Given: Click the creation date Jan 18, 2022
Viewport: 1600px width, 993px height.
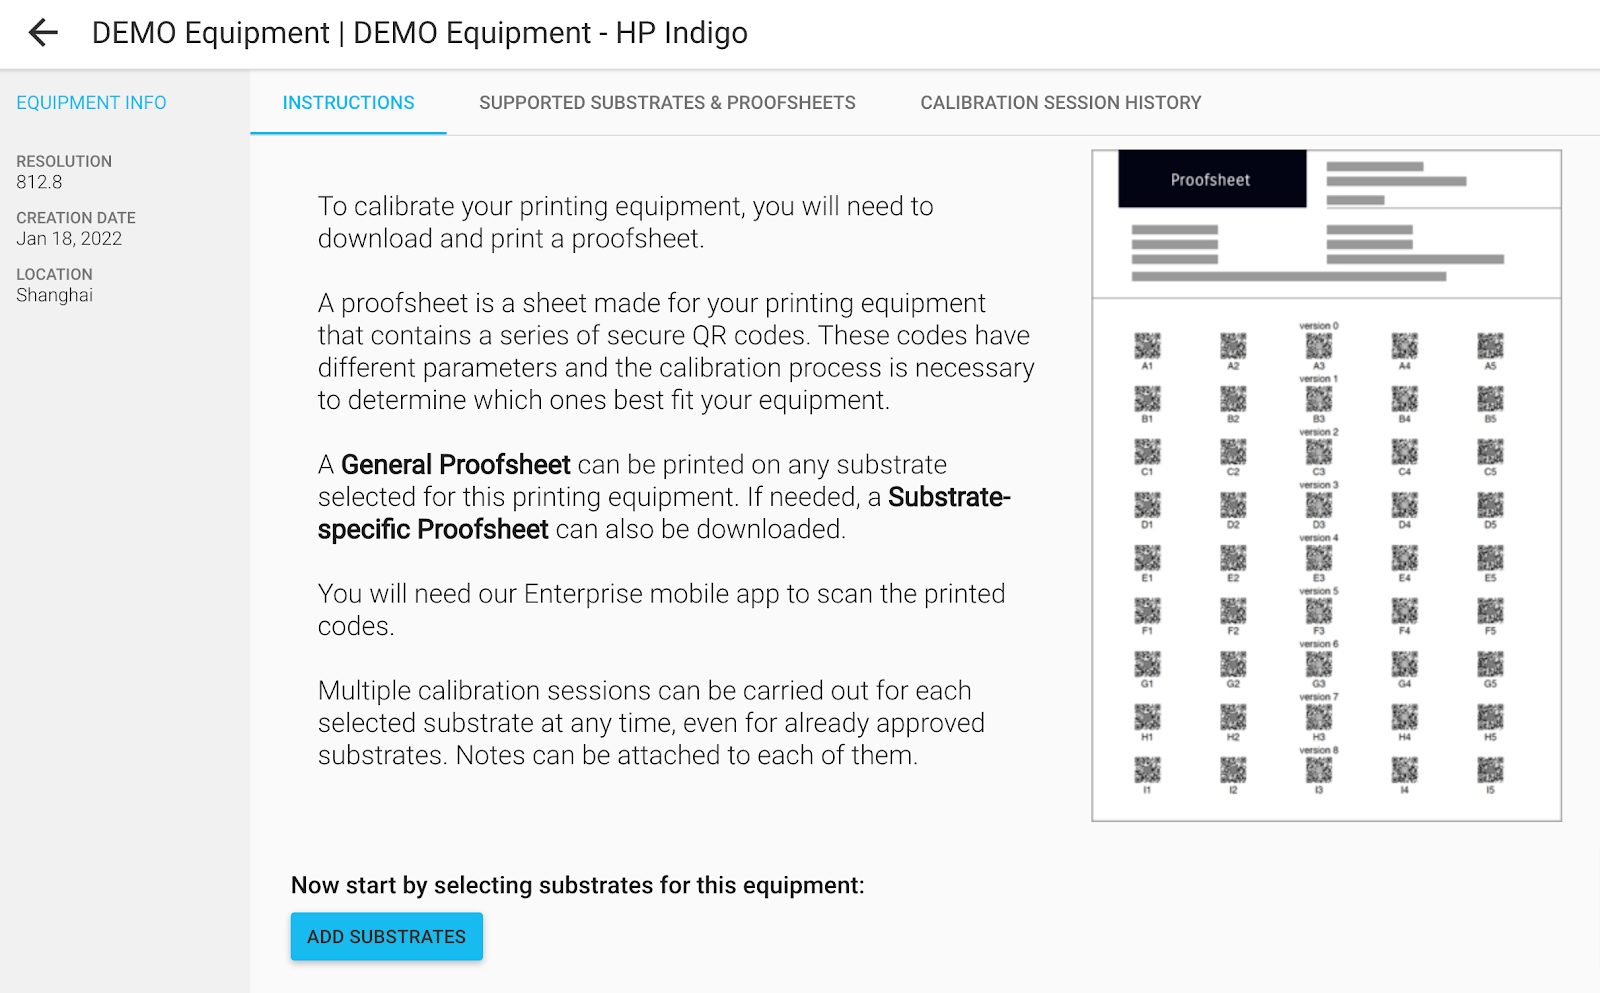Looking at the screenshot, I should point(69,239).
